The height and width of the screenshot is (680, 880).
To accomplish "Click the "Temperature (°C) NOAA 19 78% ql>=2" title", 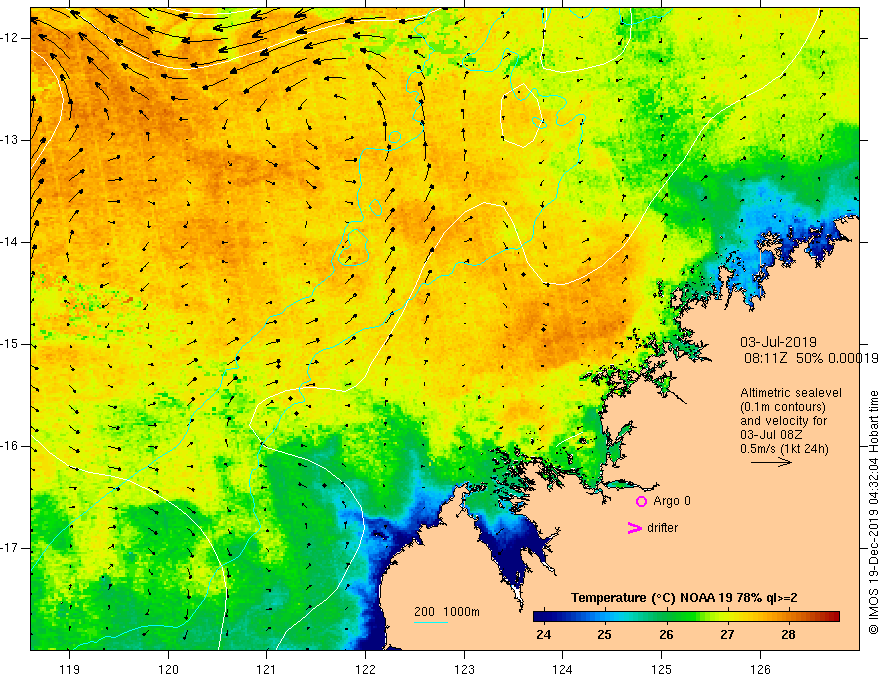I will click(x=684, y=598).
